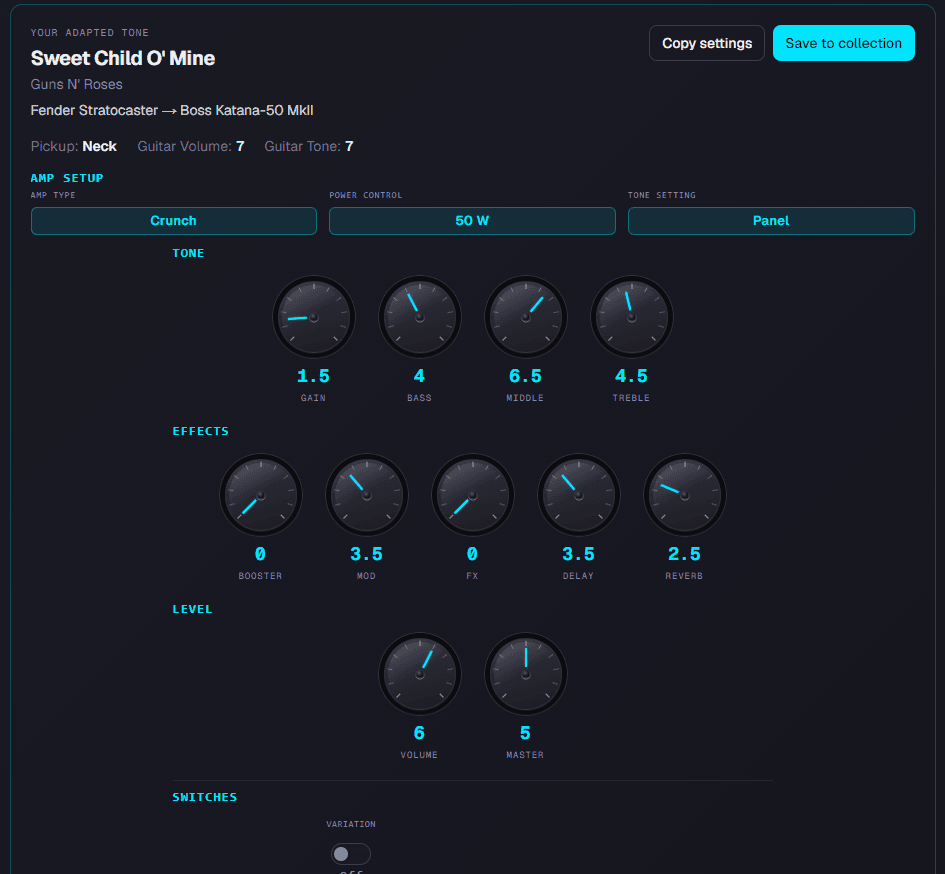Click the Reverb value 2.5
Screen dimensions: 945x874
(x=685, y=554)
